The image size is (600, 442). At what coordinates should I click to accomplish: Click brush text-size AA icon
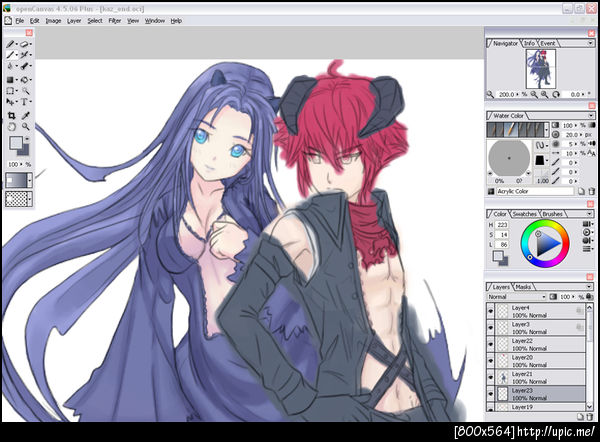tap(591, 153)
